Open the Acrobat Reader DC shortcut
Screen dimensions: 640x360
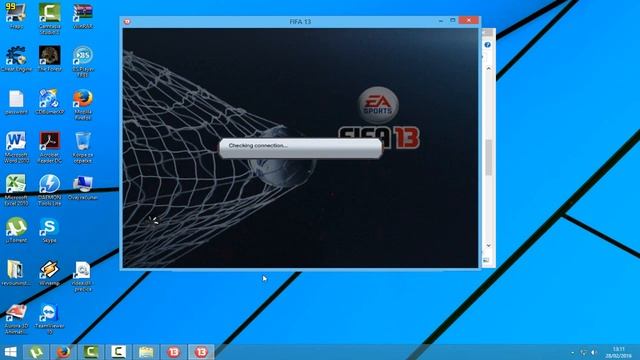(50, 147)
